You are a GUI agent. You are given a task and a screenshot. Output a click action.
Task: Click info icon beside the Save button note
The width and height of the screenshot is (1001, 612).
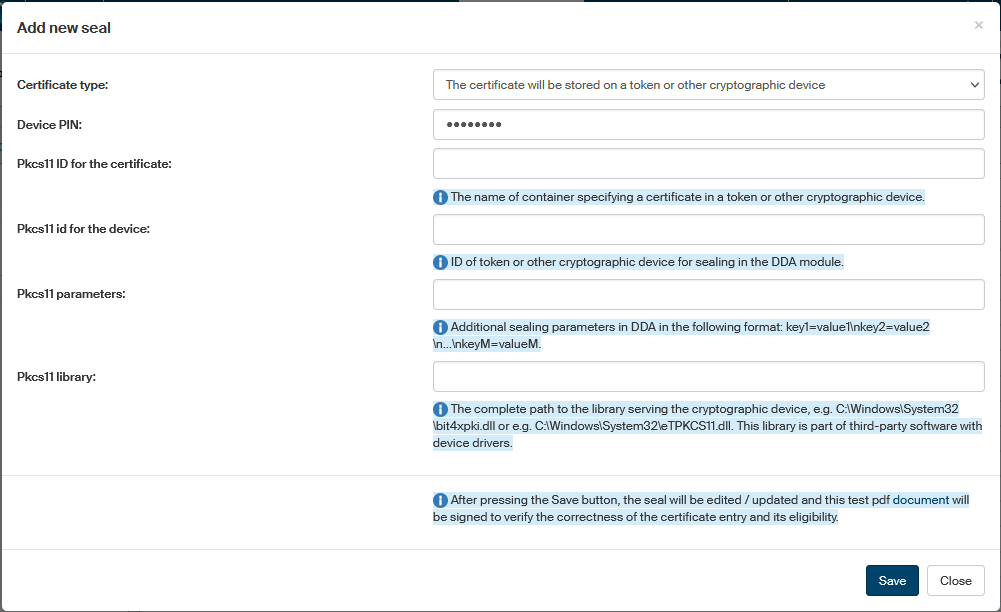[440, 500]
